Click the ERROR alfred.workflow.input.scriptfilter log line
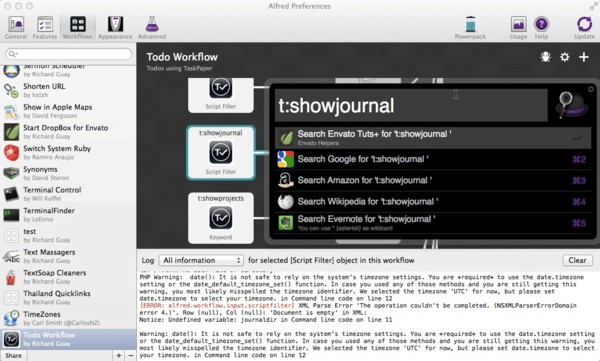The image size is (600, 361). tap(358, 309)
